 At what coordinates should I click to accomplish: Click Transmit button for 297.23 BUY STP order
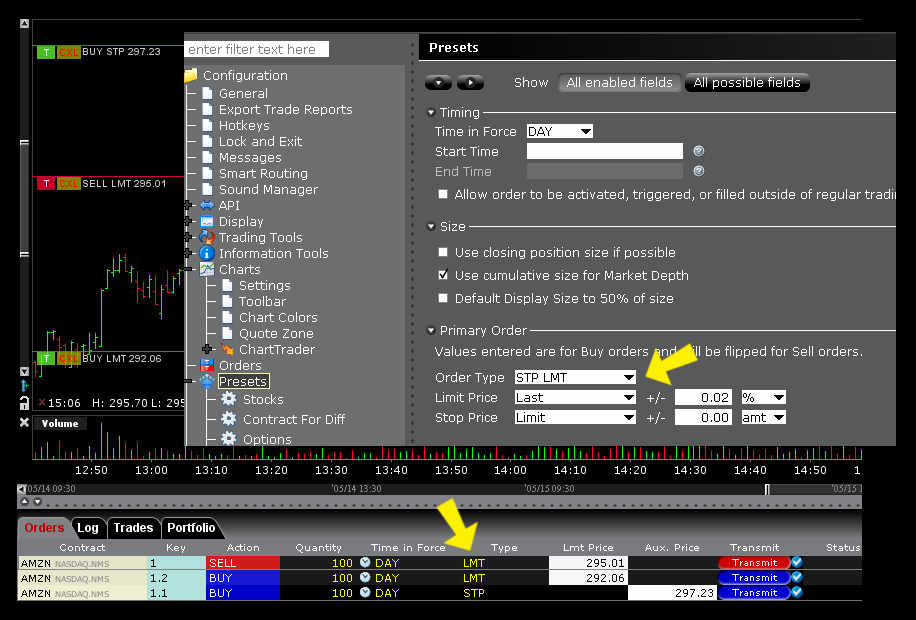[754, 592]
